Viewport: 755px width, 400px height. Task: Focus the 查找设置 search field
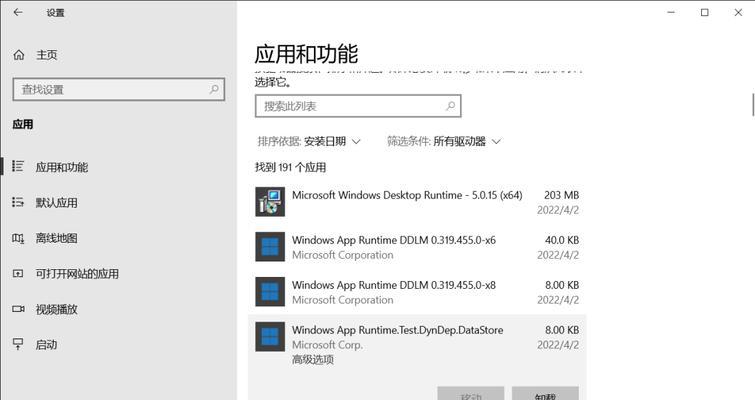click(118, 89)
